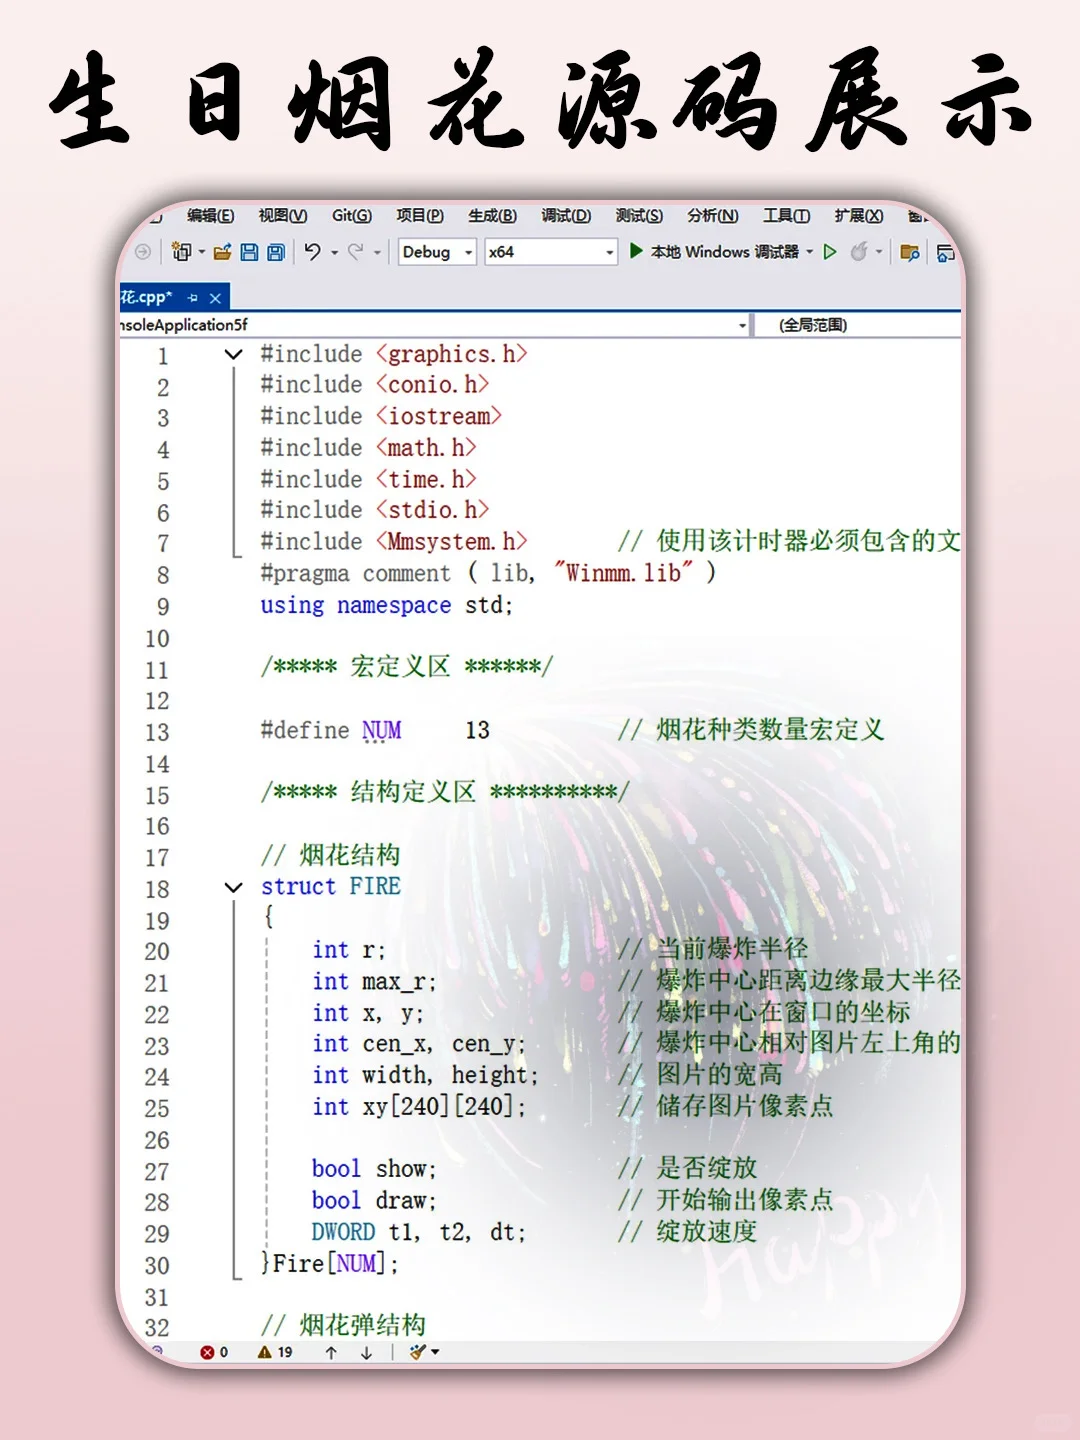
Task: Click the find in files folder icon
Action: click(x=909, y=253)
